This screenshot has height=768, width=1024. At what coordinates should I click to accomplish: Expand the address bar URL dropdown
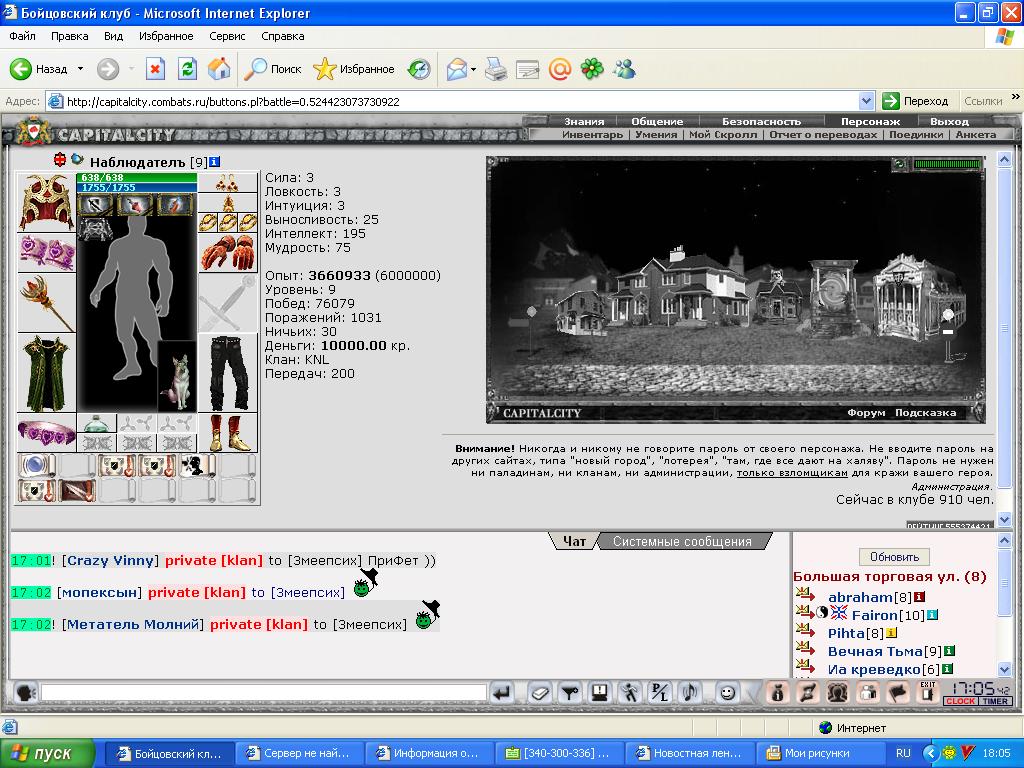[866, 101]
